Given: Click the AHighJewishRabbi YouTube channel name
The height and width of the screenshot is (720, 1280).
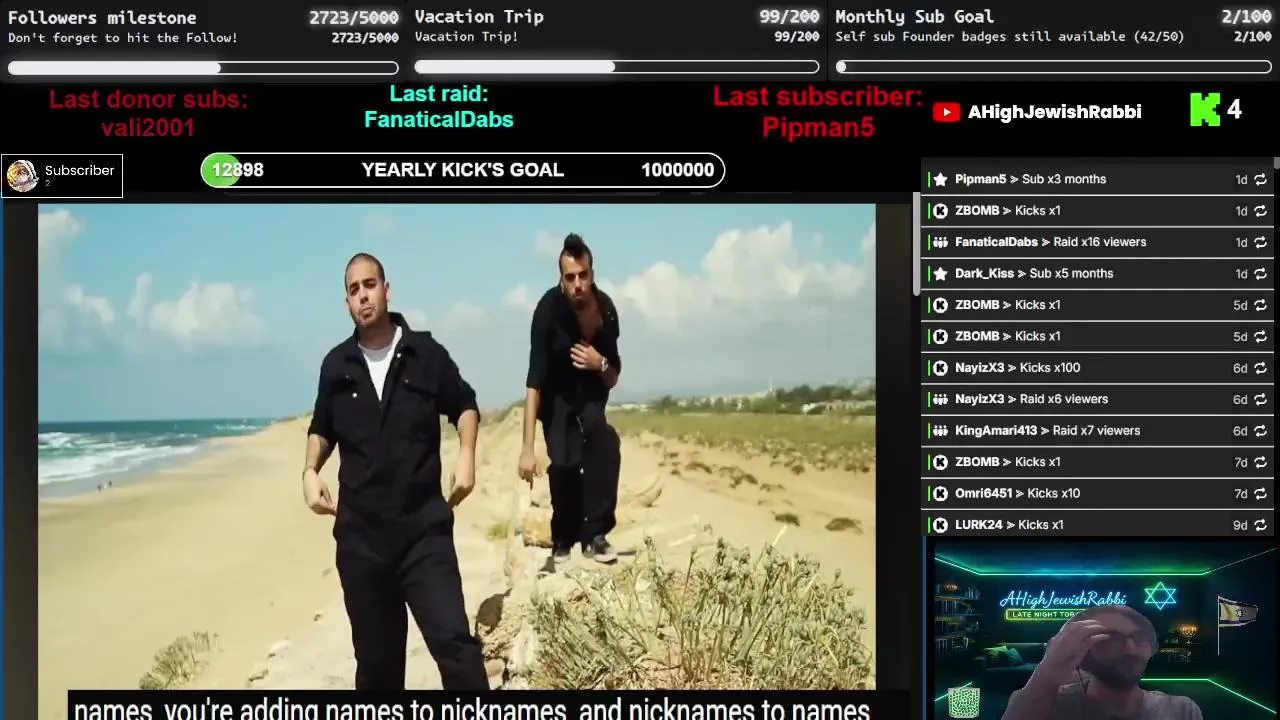Looking at the screenshot, I should point(1054,112).
